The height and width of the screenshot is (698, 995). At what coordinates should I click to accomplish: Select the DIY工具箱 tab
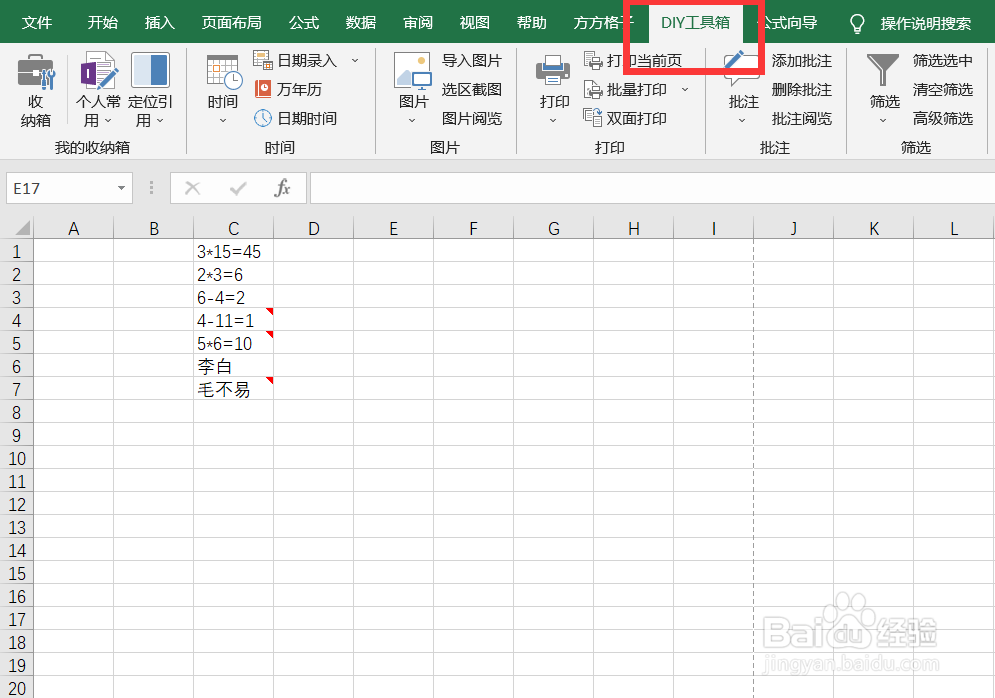point(695,23)
